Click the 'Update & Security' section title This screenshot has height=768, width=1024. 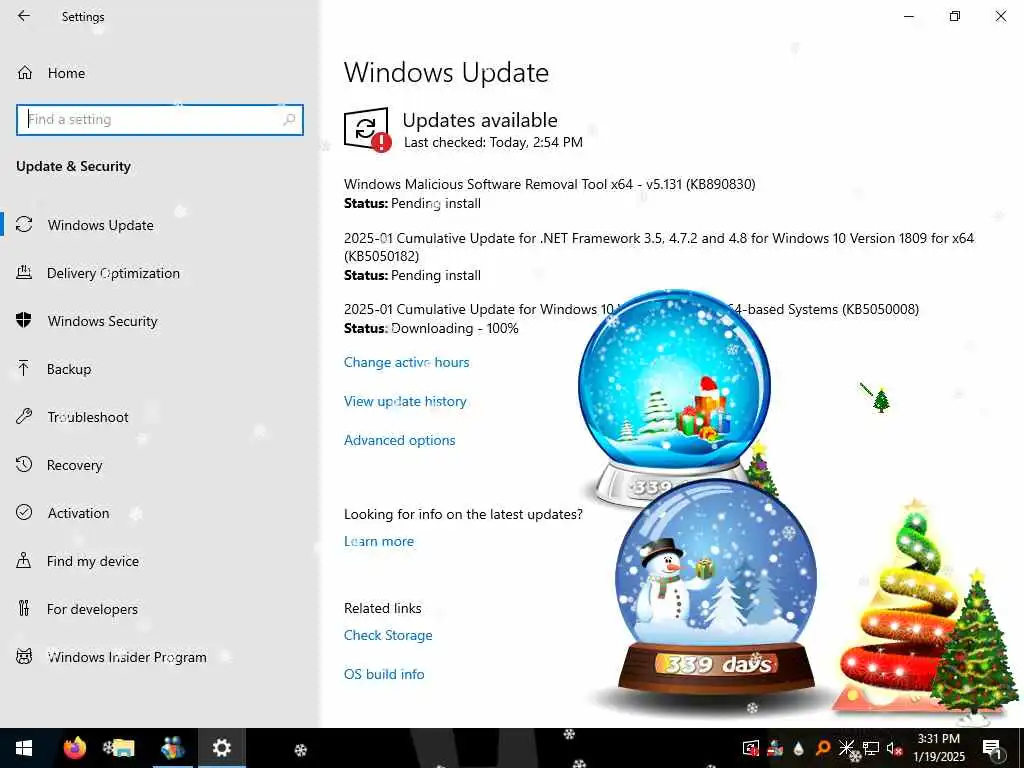73,167
